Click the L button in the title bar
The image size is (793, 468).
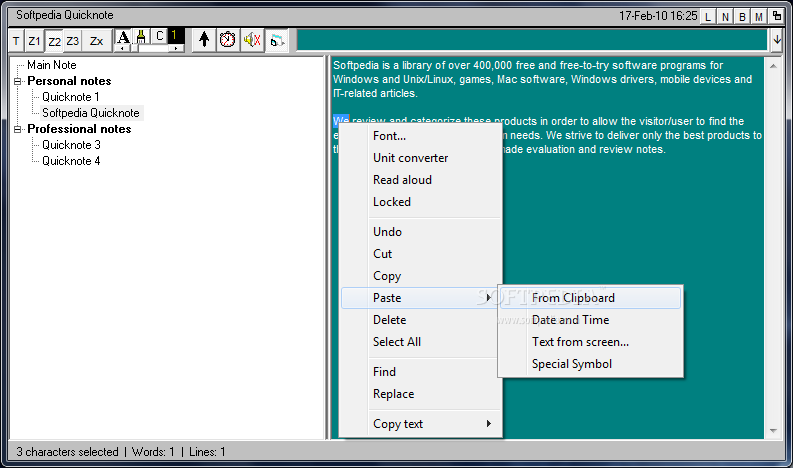coord(708,17)
